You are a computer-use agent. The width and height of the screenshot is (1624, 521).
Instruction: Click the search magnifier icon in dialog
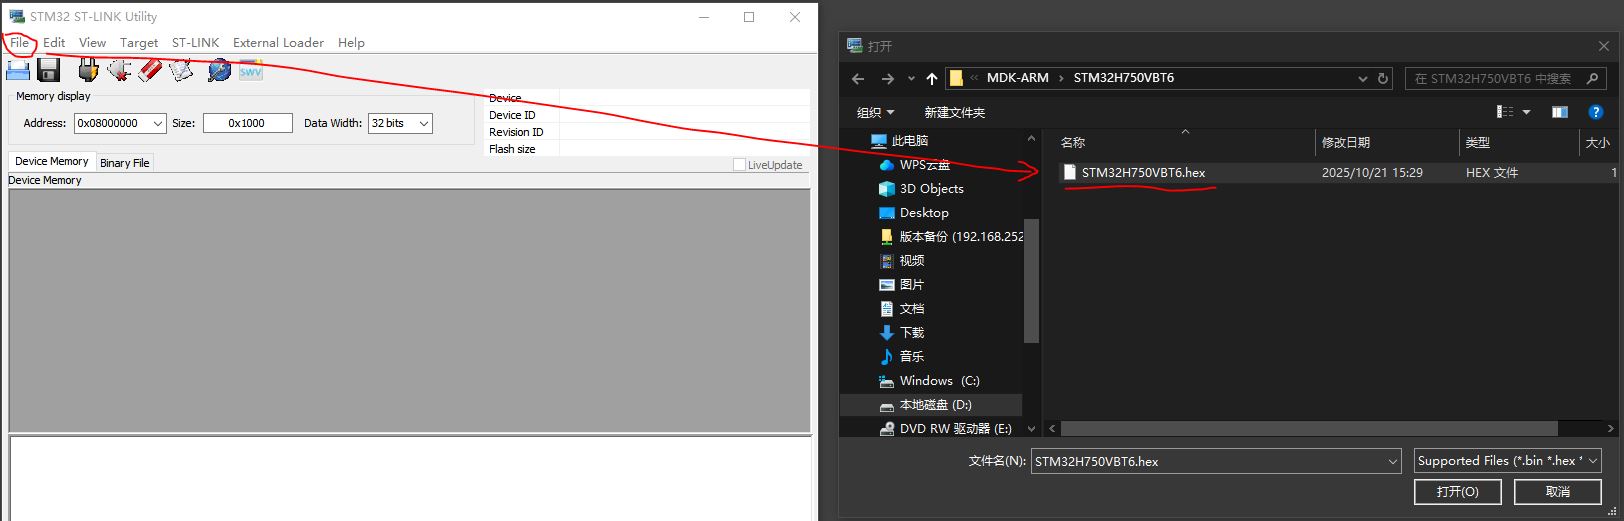1593,78
